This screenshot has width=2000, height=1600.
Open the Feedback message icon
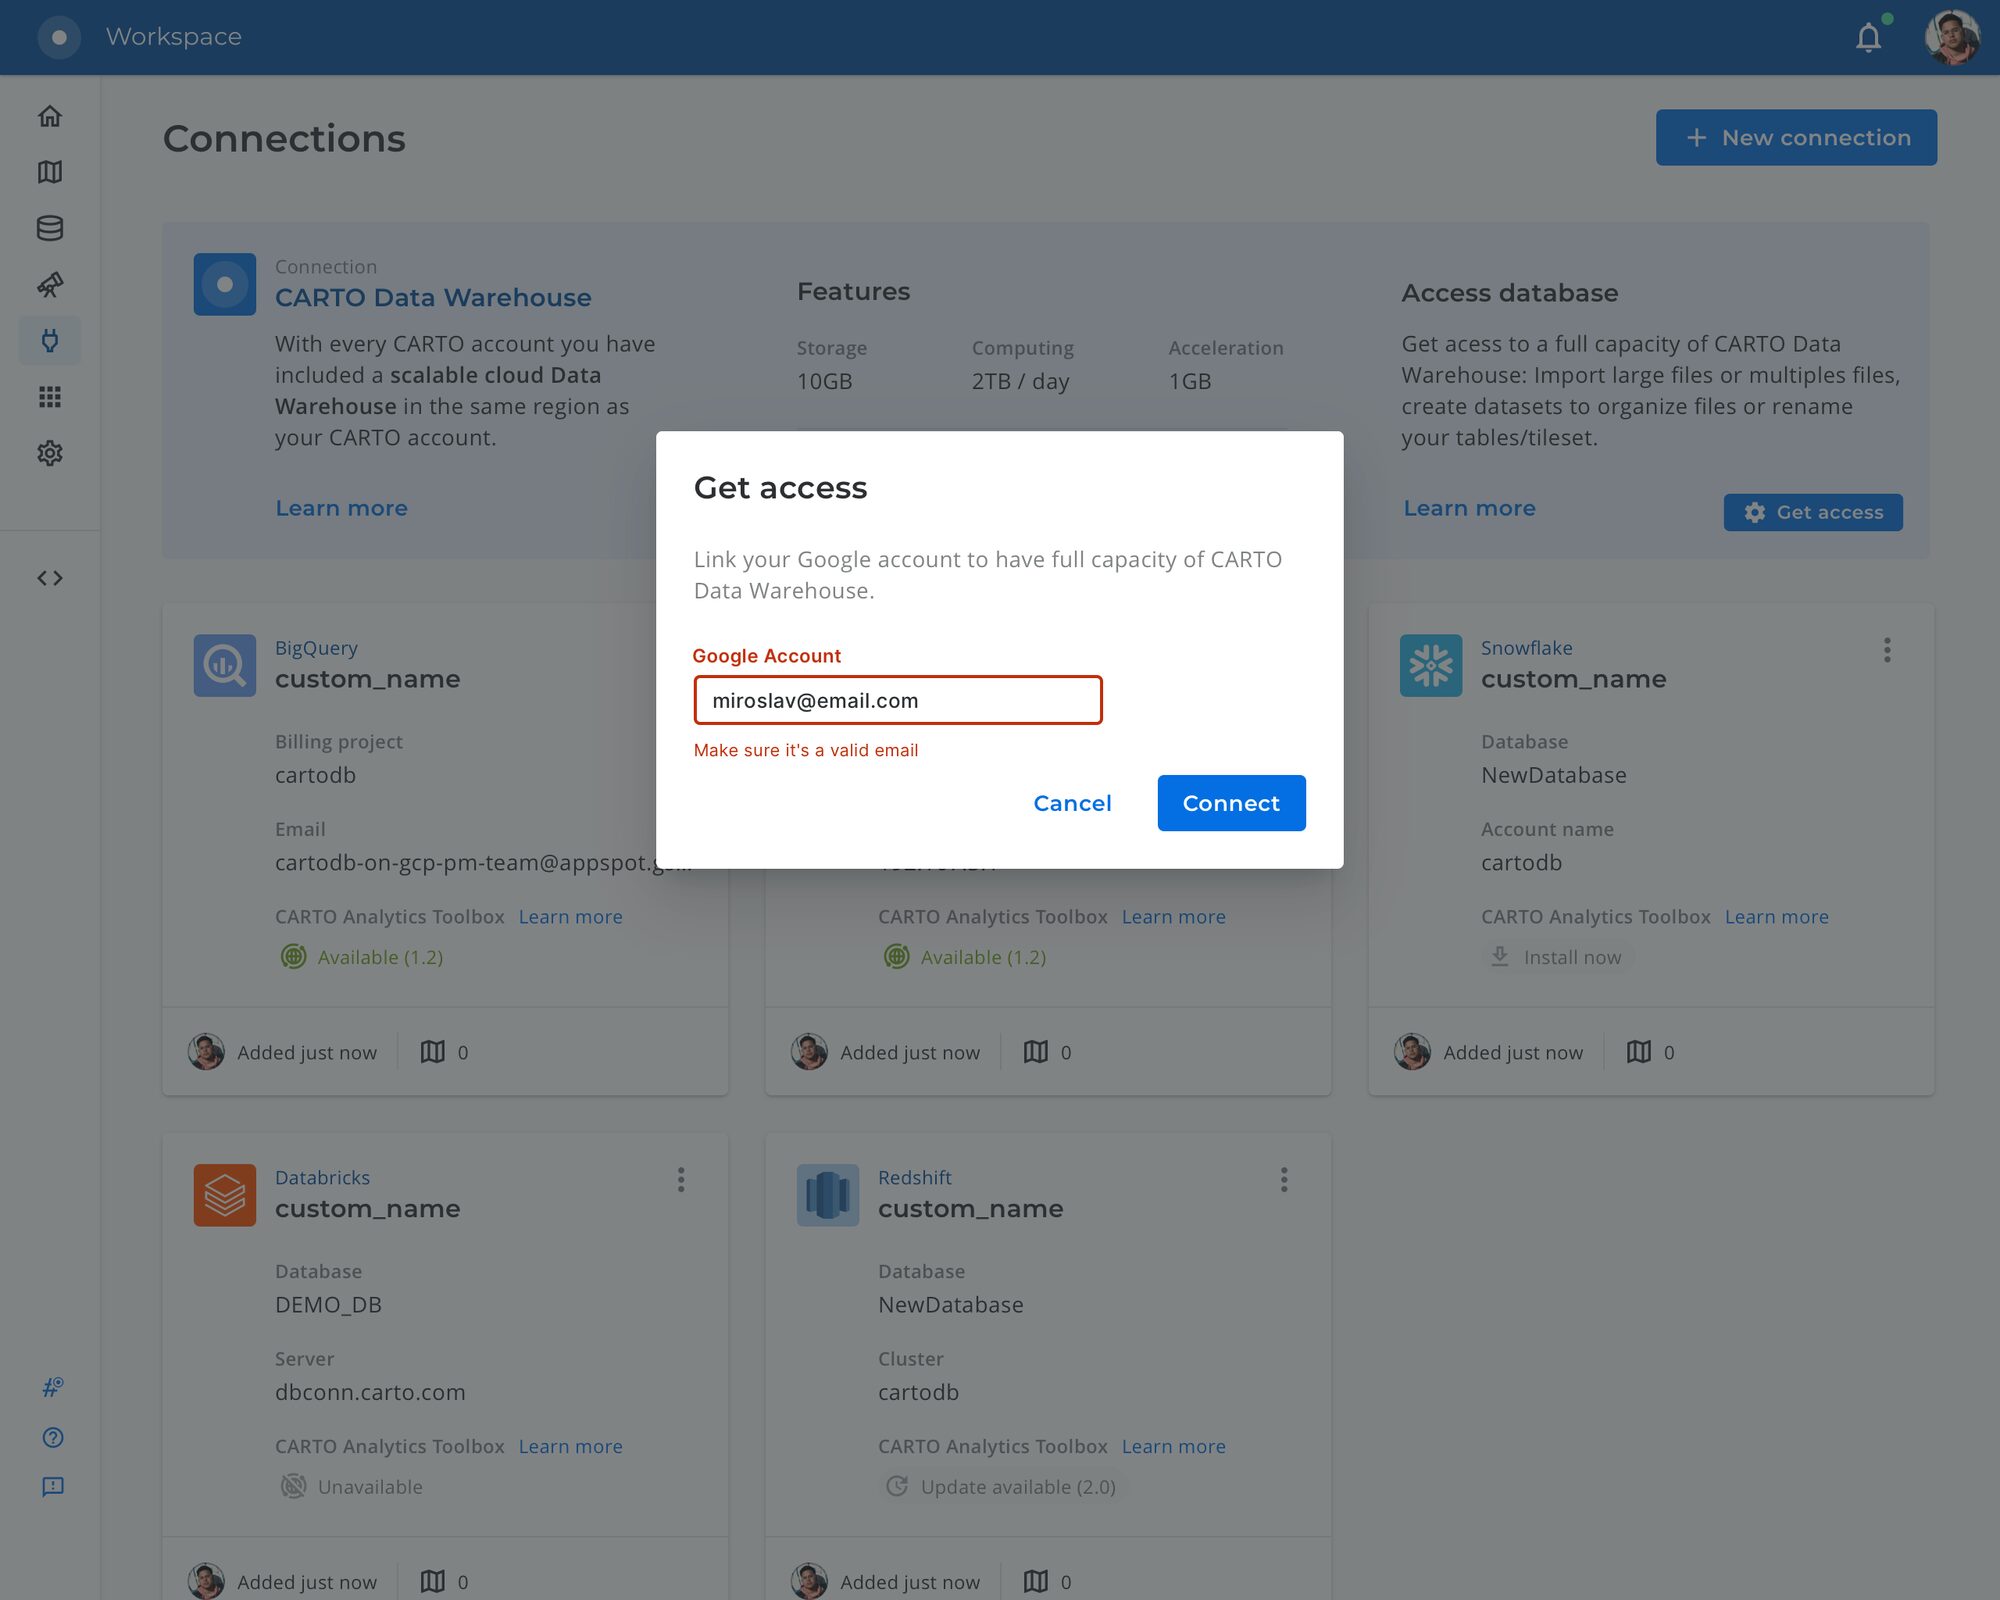pyautogui.click(x=52, y=1487)
